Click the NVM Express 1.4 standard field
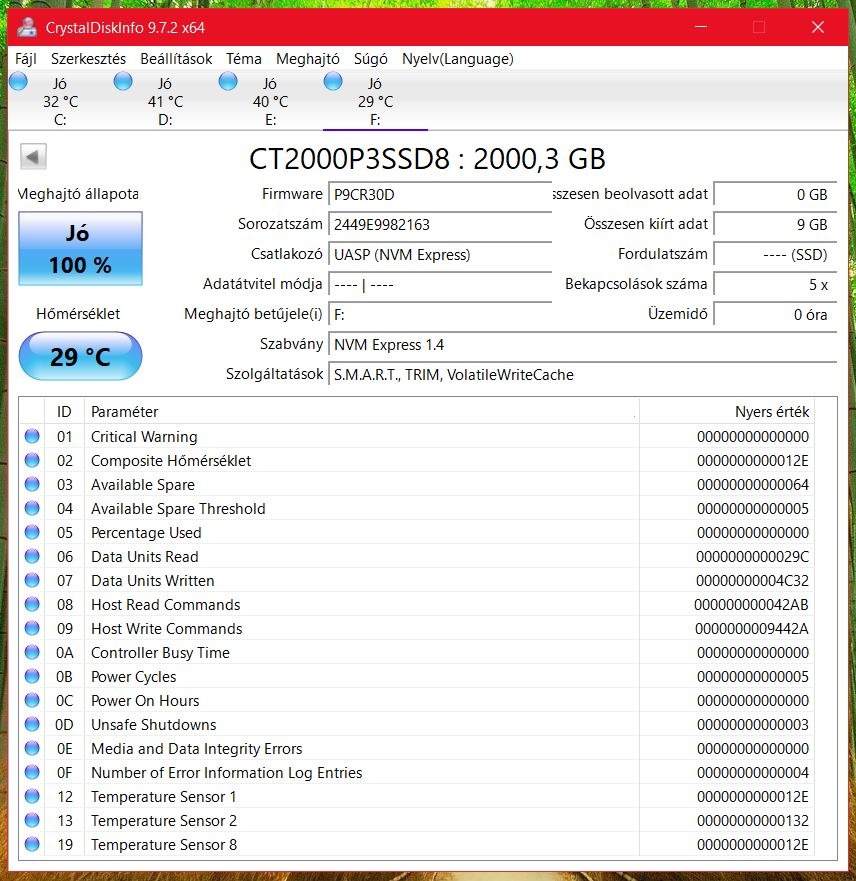 582,344
